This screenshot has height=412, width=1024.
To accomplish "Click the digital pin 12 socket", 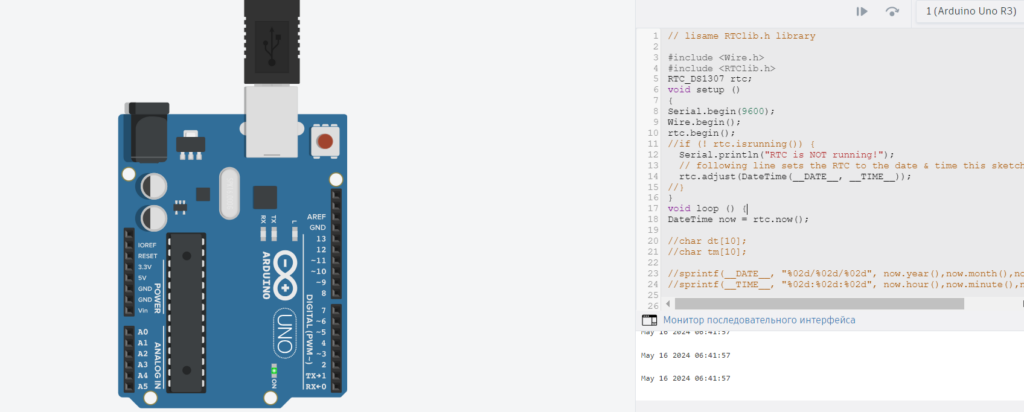I will coord(336,249).
